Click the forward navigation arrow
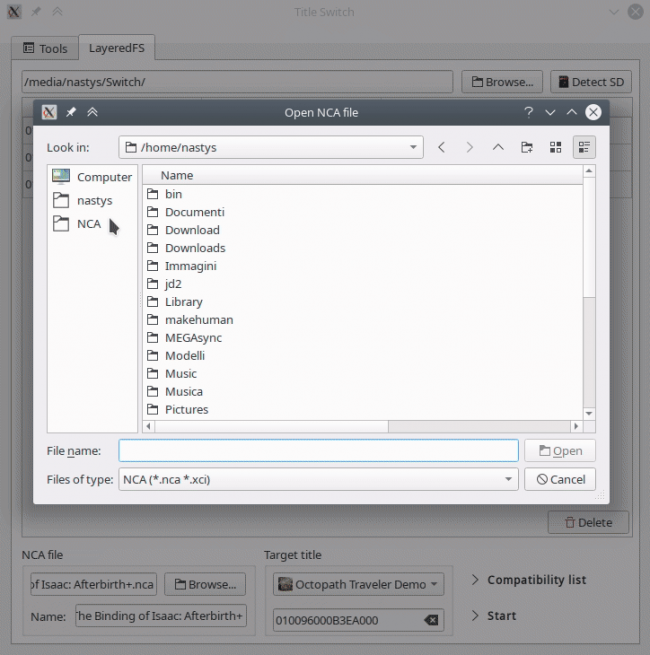 pyautogui.click(x=470, y=147)
